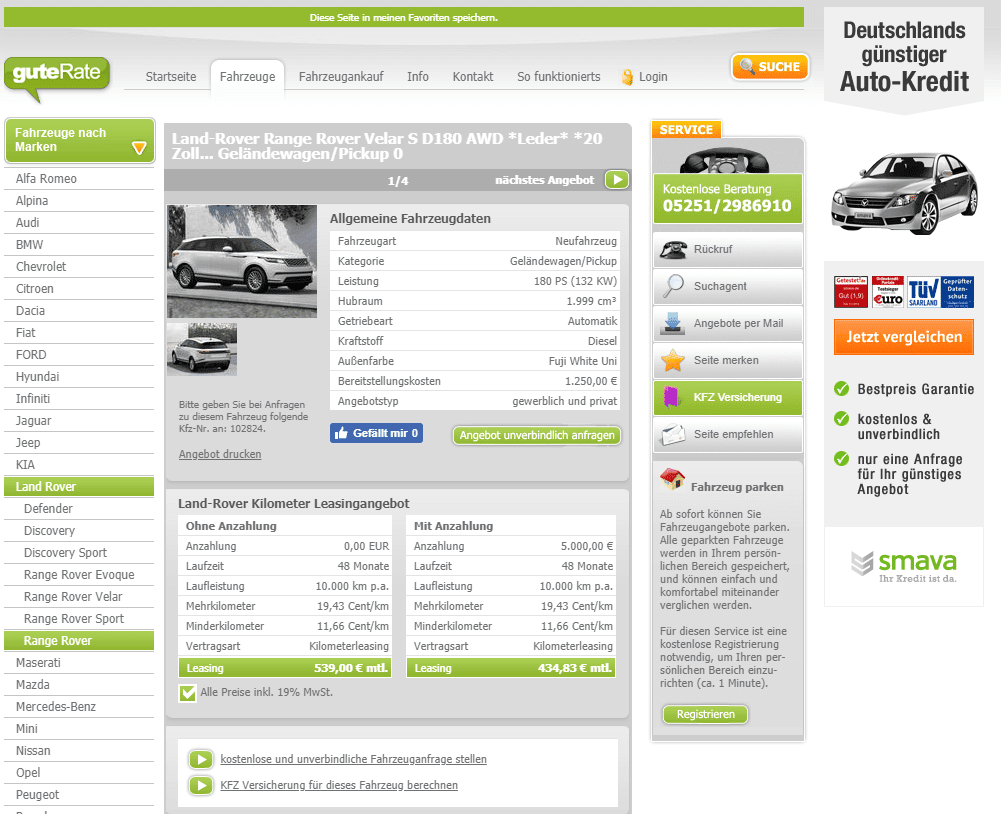Go to the Info tab

[x=418, y=77]
